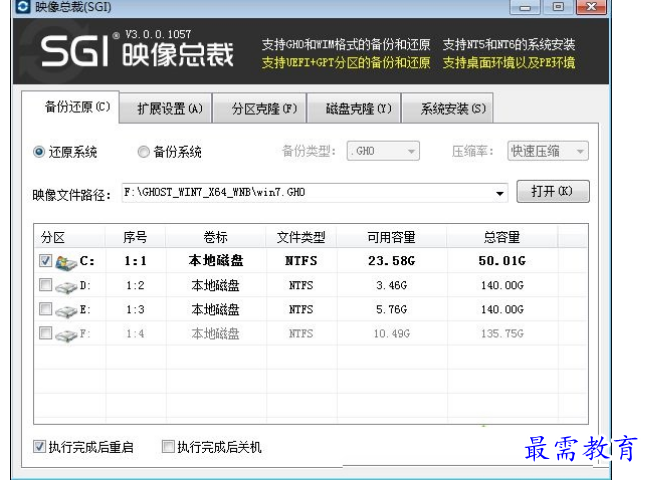Click the bold NTFS cell in C: row
The height and width of the screenshot is (480, 646).
click(x=301, y=261)
